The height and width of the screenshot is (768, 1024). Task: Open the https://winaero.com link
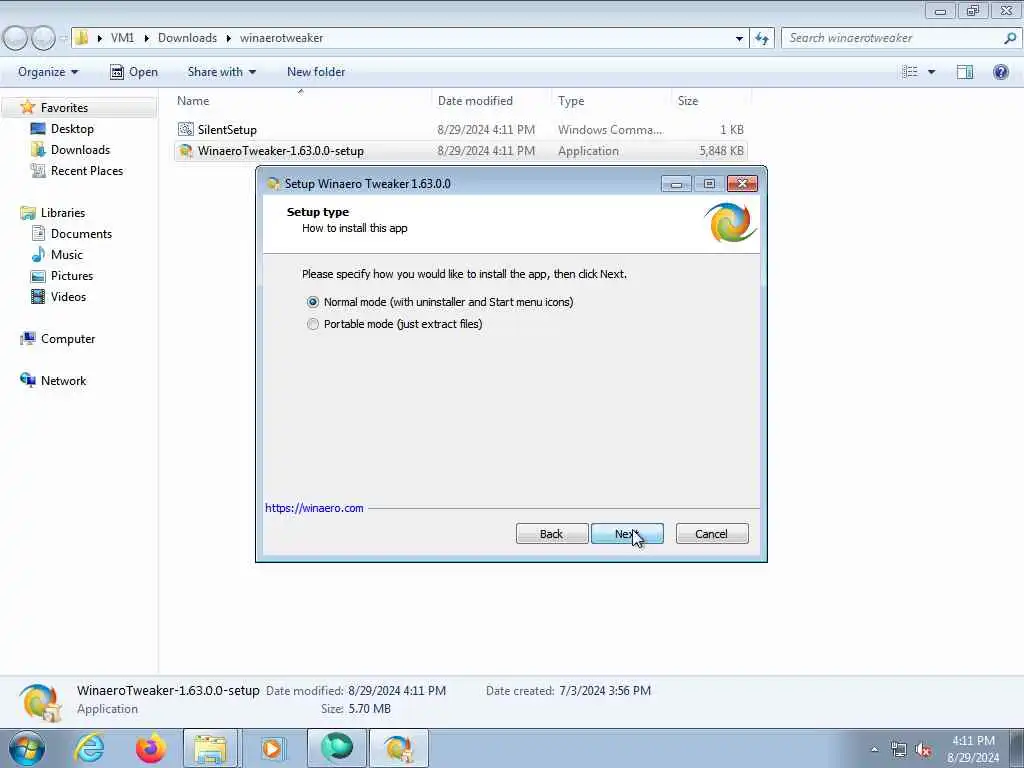coord(314,508)
